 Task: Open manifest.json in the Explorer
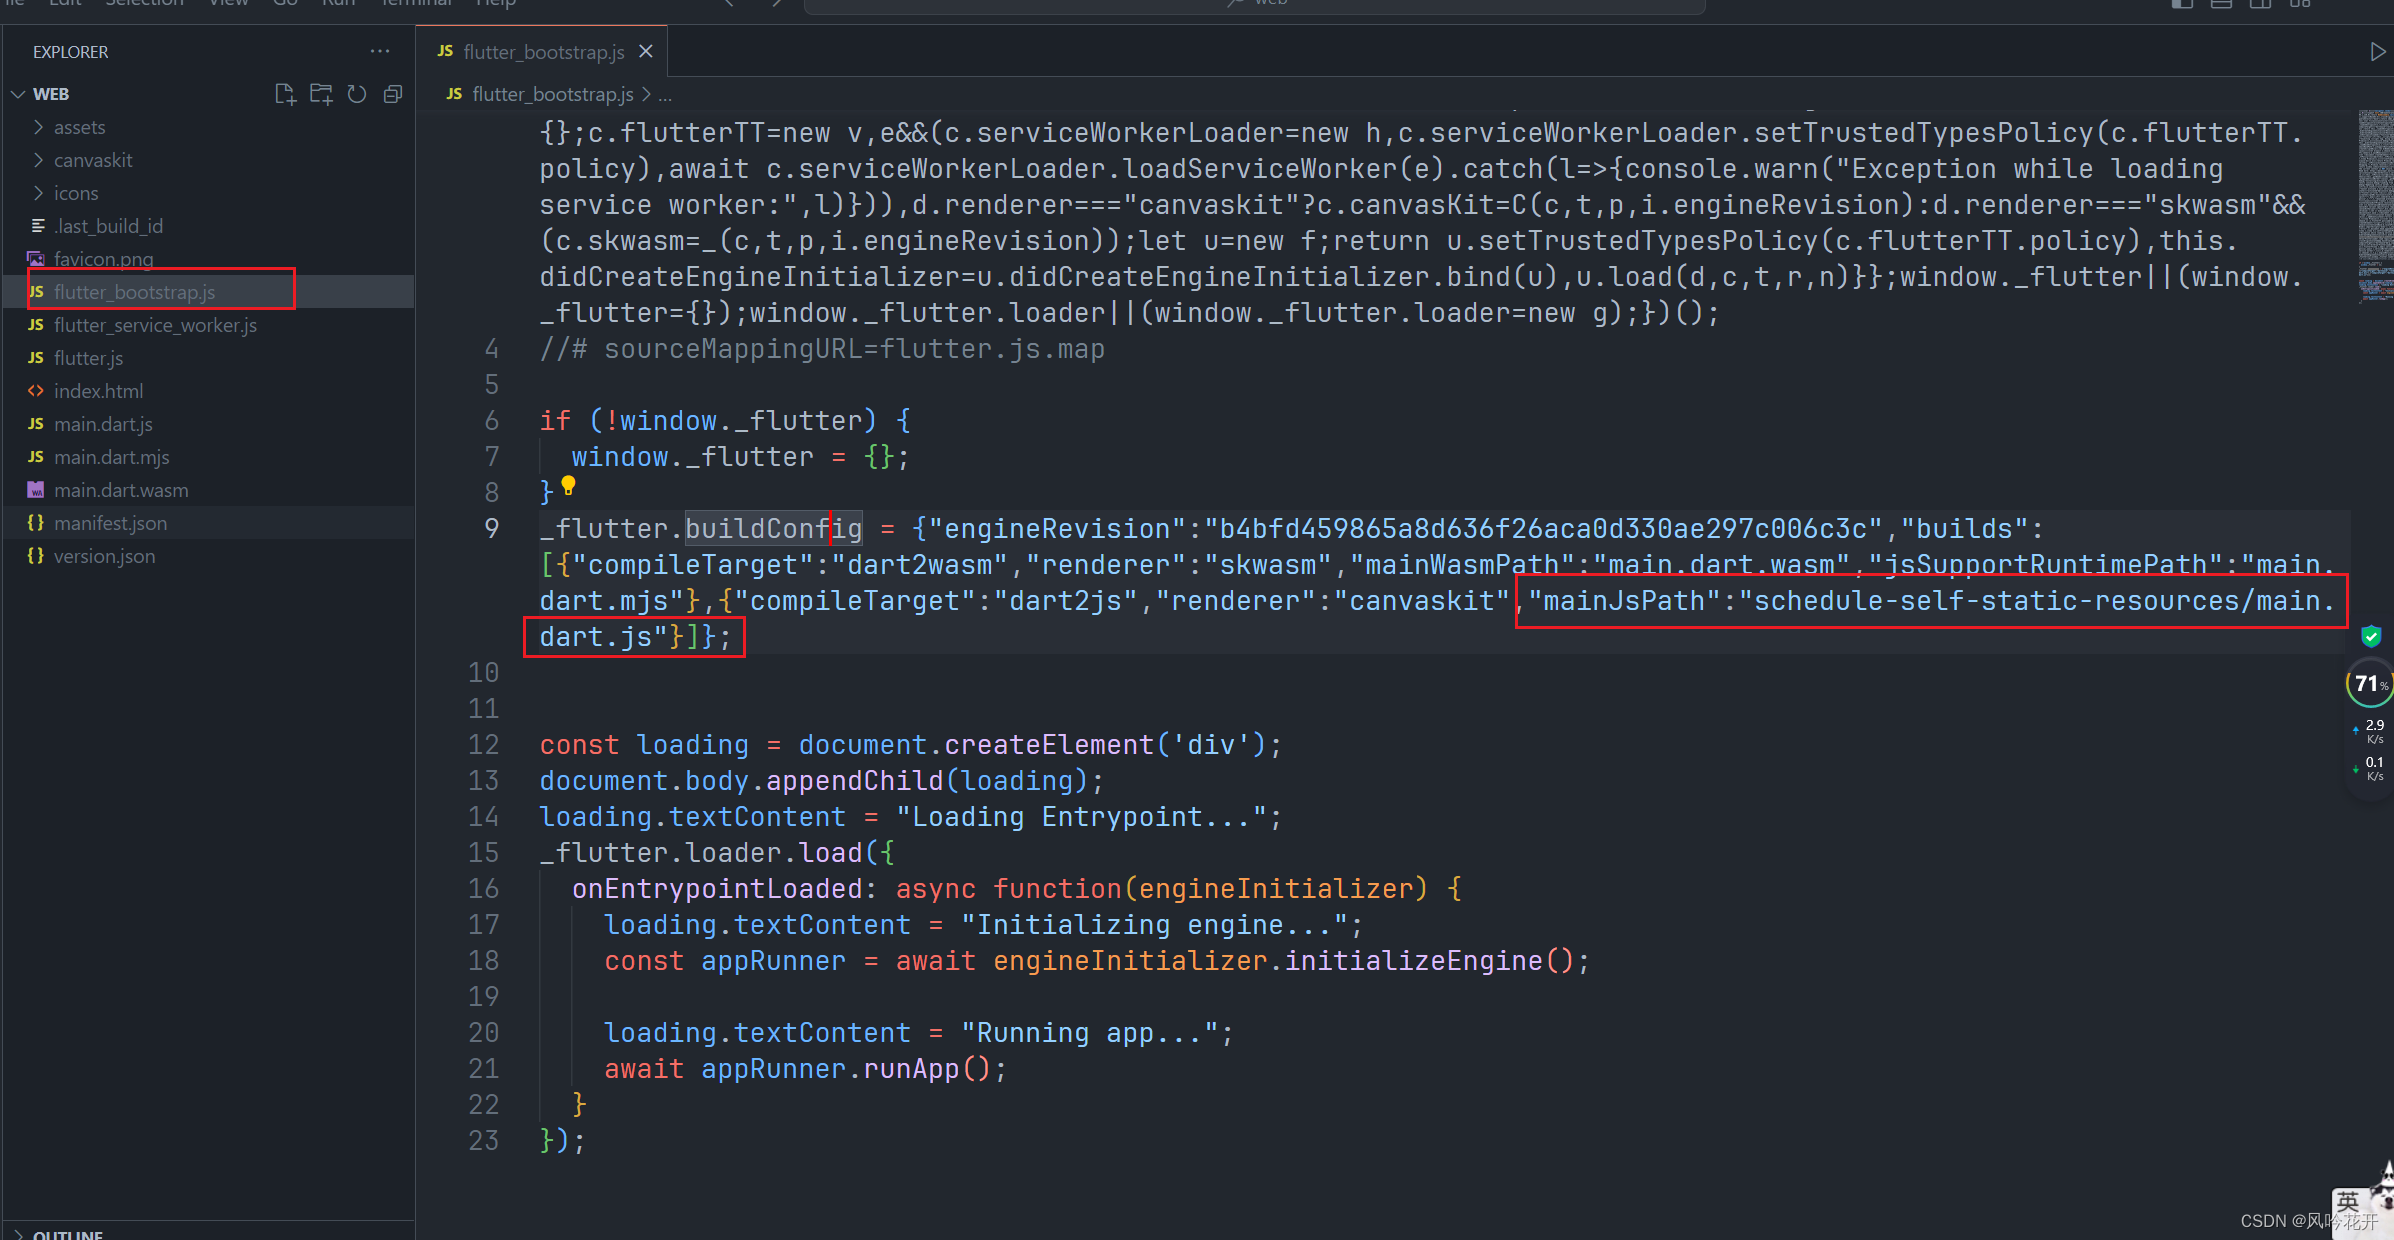tap(208, 523)
